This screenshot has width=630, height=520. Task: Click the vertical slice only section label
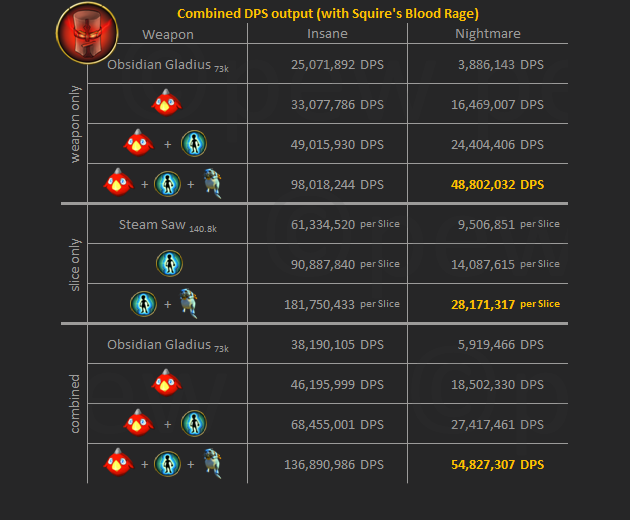pyautogui.click(x=76, y=264)
